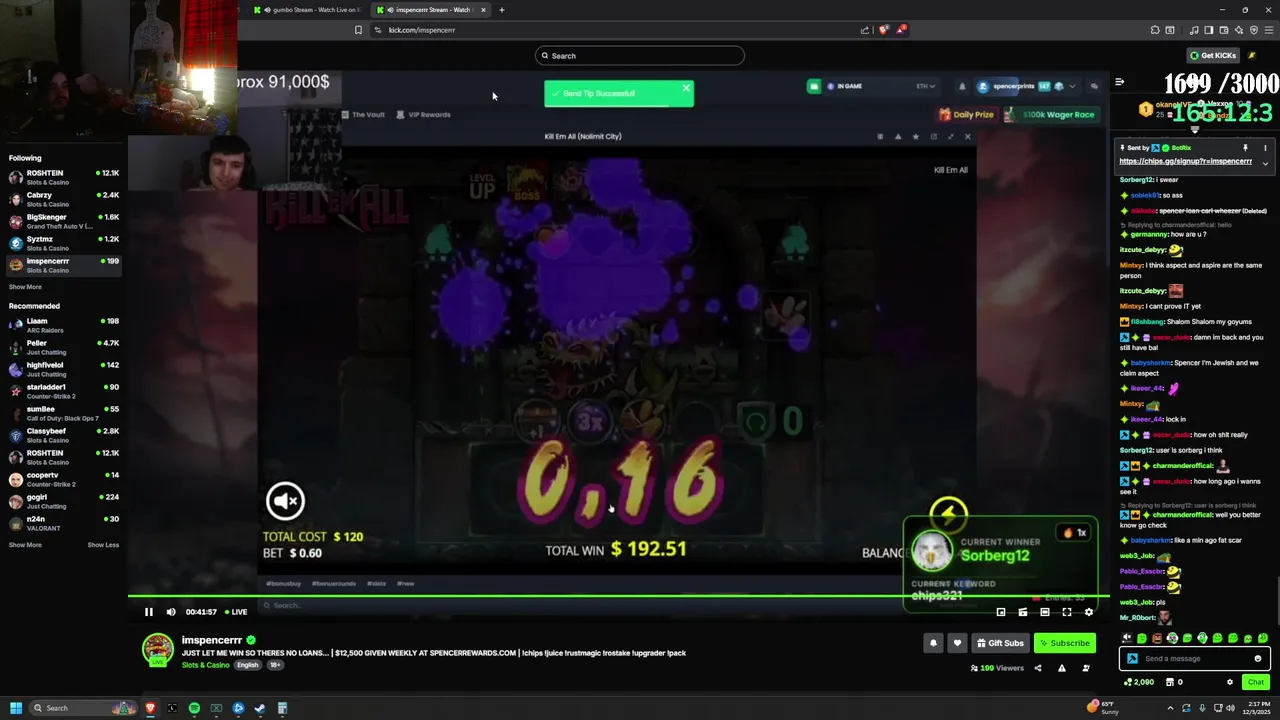Select the imspencerrr Stream browser tab
Image resolution: width=1280 pixels, height=720 pixels.
coord(430,10)
